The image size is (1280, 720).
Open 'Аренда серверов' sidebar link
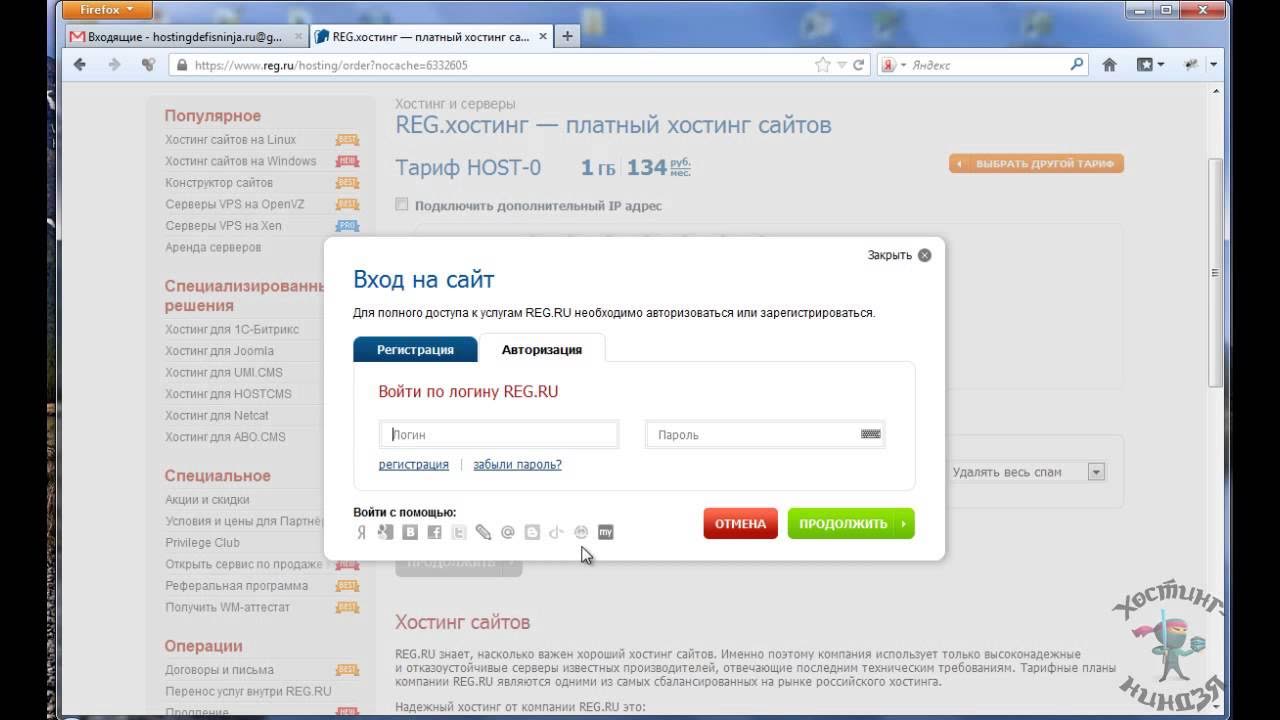click(x=213, y=247)
